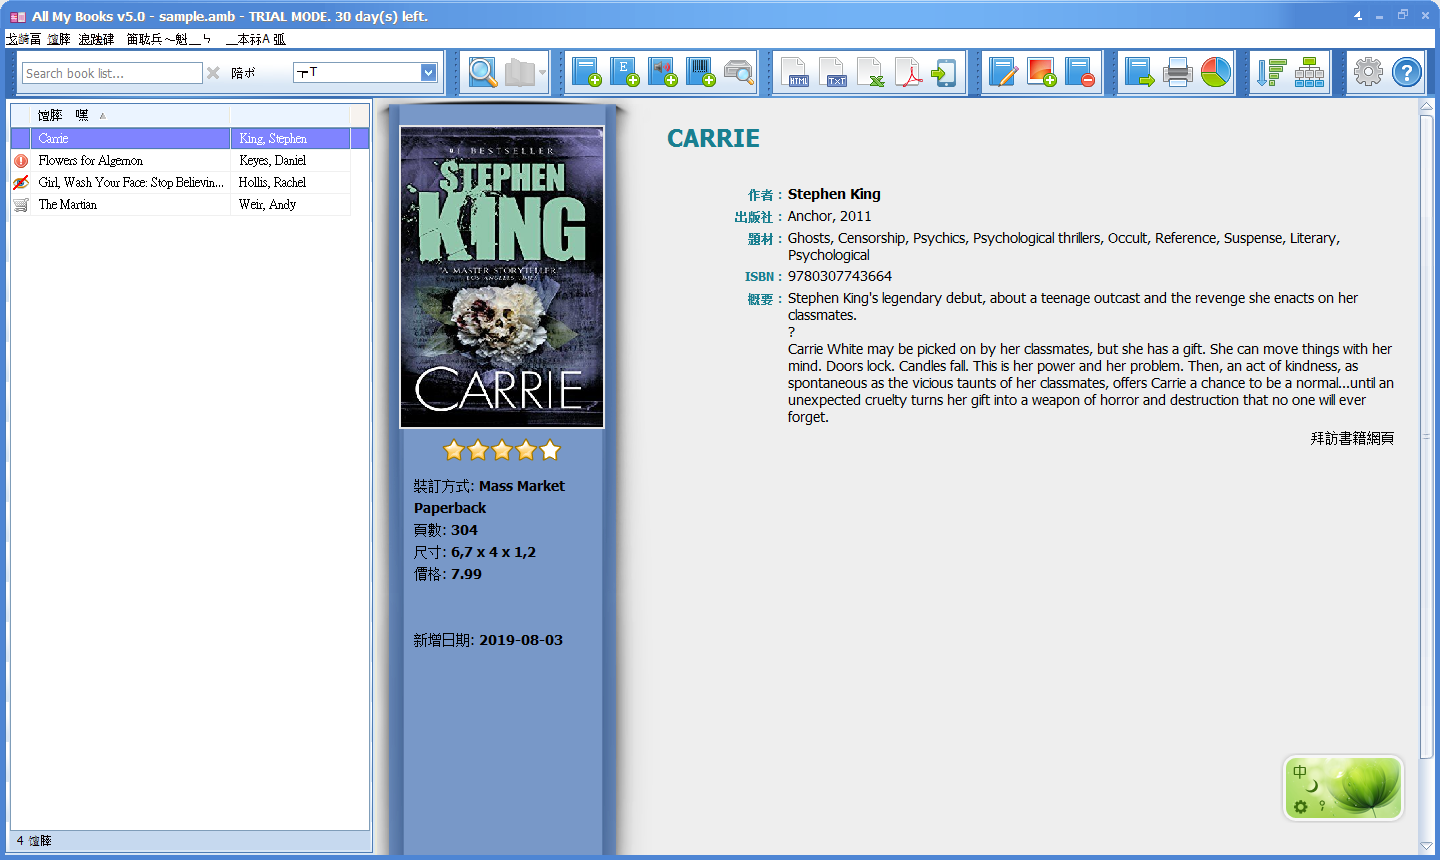The height and width of the screenshot is (860, 1440).
Task: Open the sort order icon
Action: click(1272, 72)
